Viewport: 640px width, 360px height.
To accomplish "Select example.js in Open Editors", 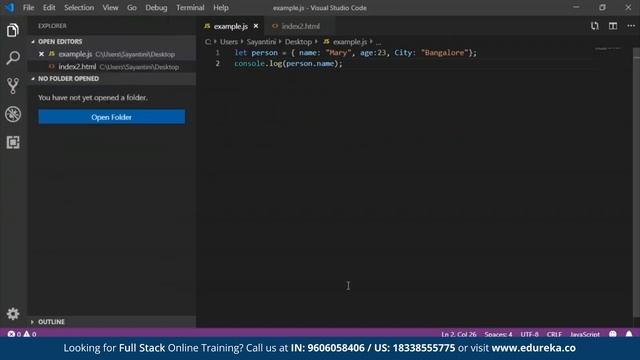I will (x=112, y=54).
